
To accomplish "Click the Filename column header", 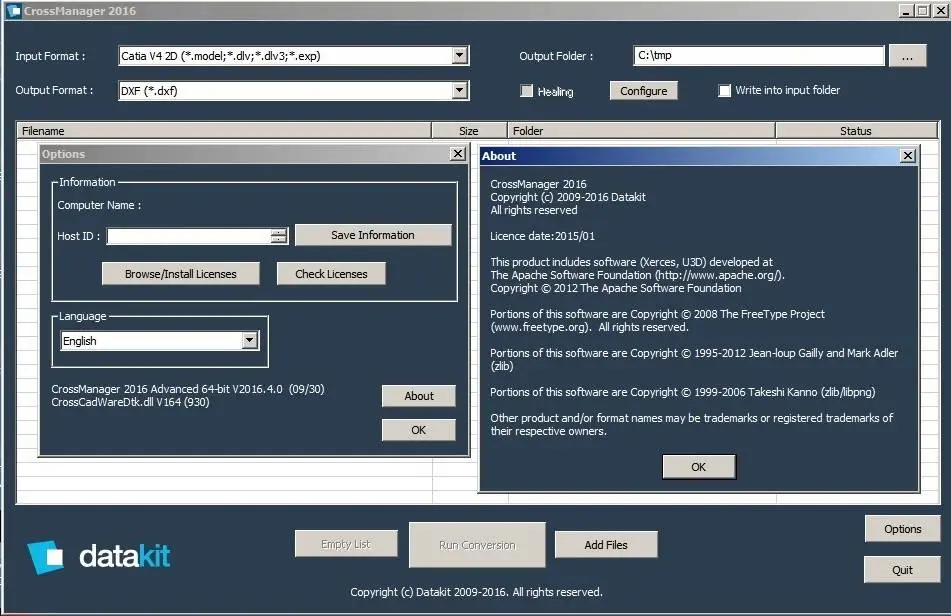I will click(223, 130).
